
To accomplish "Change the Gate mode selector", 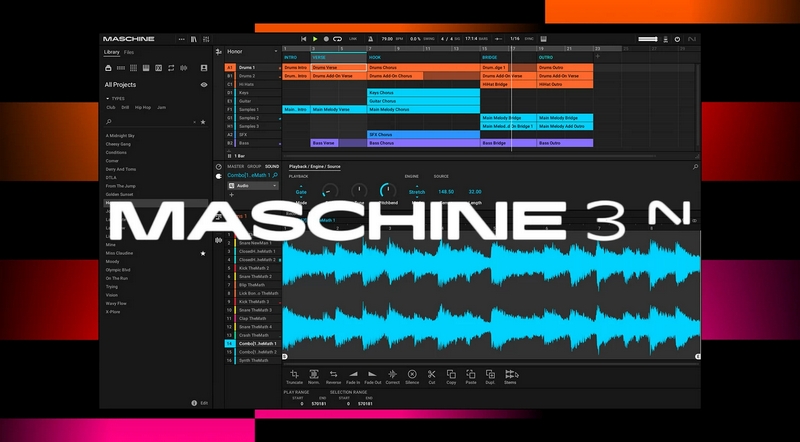I will point(301,192).
